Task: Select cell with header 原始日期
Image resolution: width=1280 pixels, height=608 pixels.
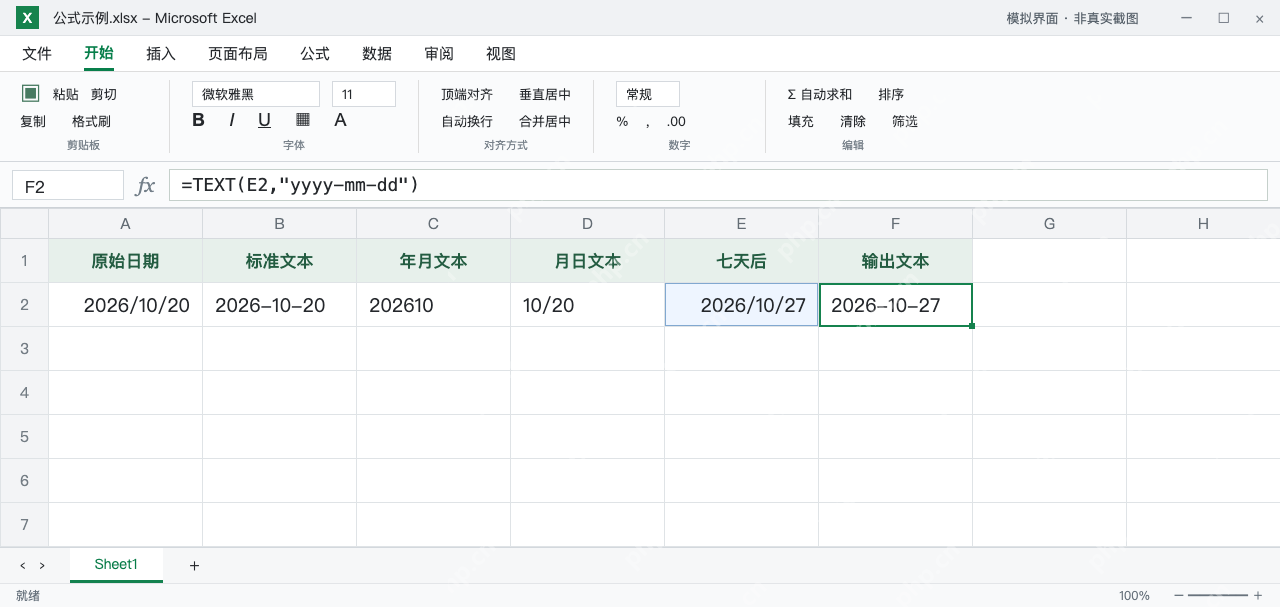Action: pyautogui.click(x=125, y=261)
